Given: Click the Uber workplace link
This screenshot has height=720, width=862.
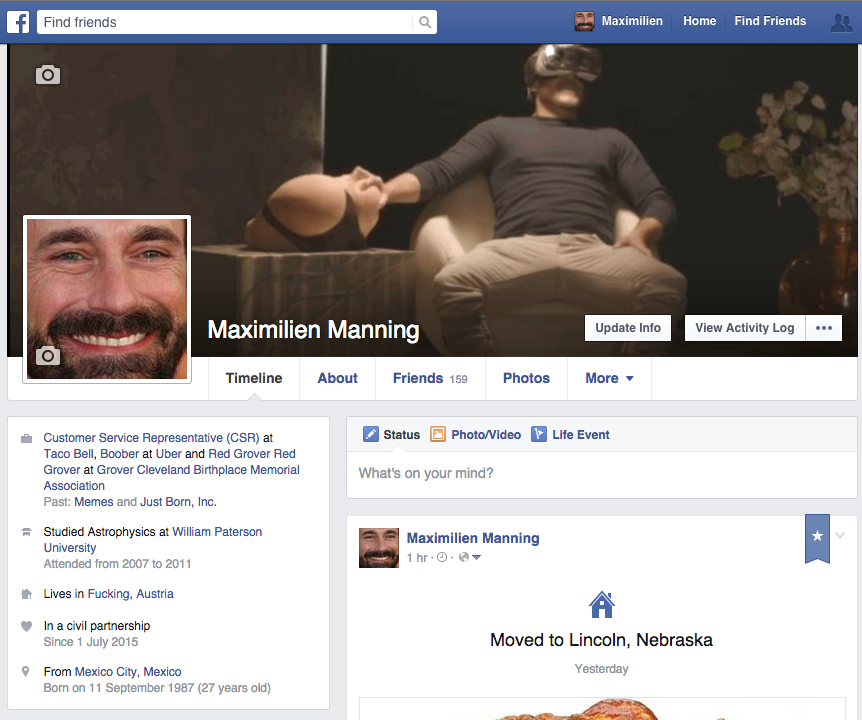Looking at the screenshot, I should pos(168,453).
